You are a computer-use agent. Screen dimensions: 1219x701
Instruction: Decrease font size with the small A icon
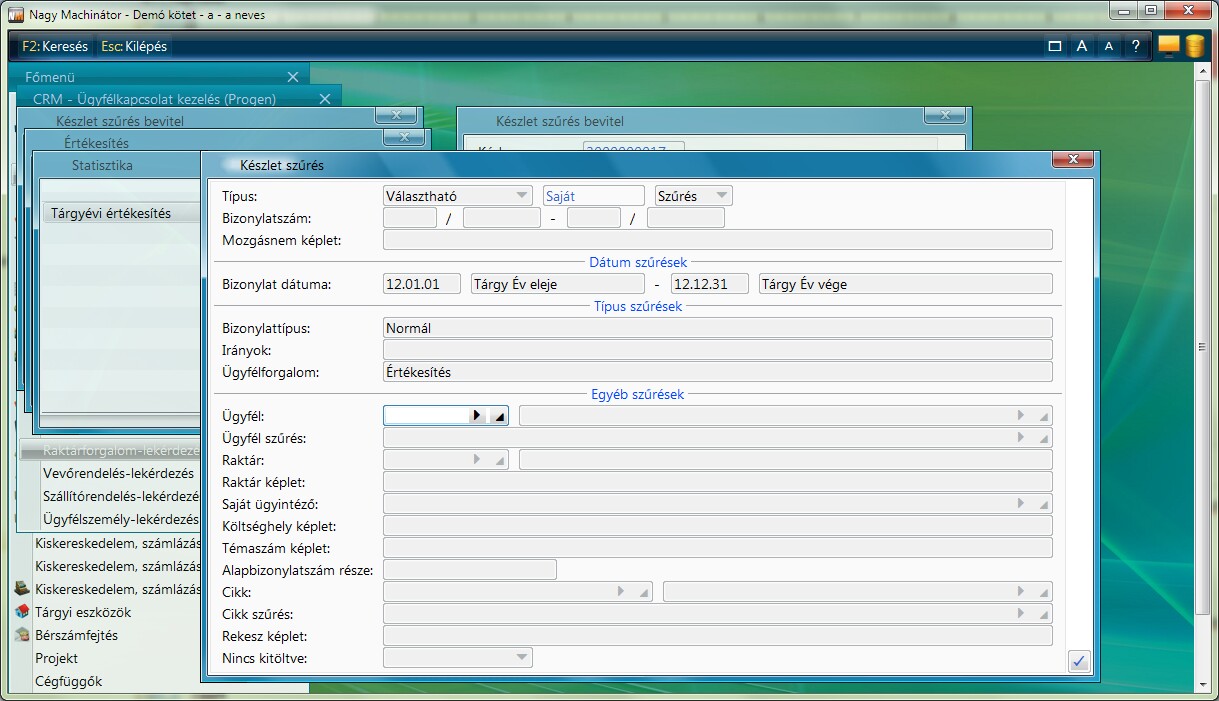point(1108,46)
